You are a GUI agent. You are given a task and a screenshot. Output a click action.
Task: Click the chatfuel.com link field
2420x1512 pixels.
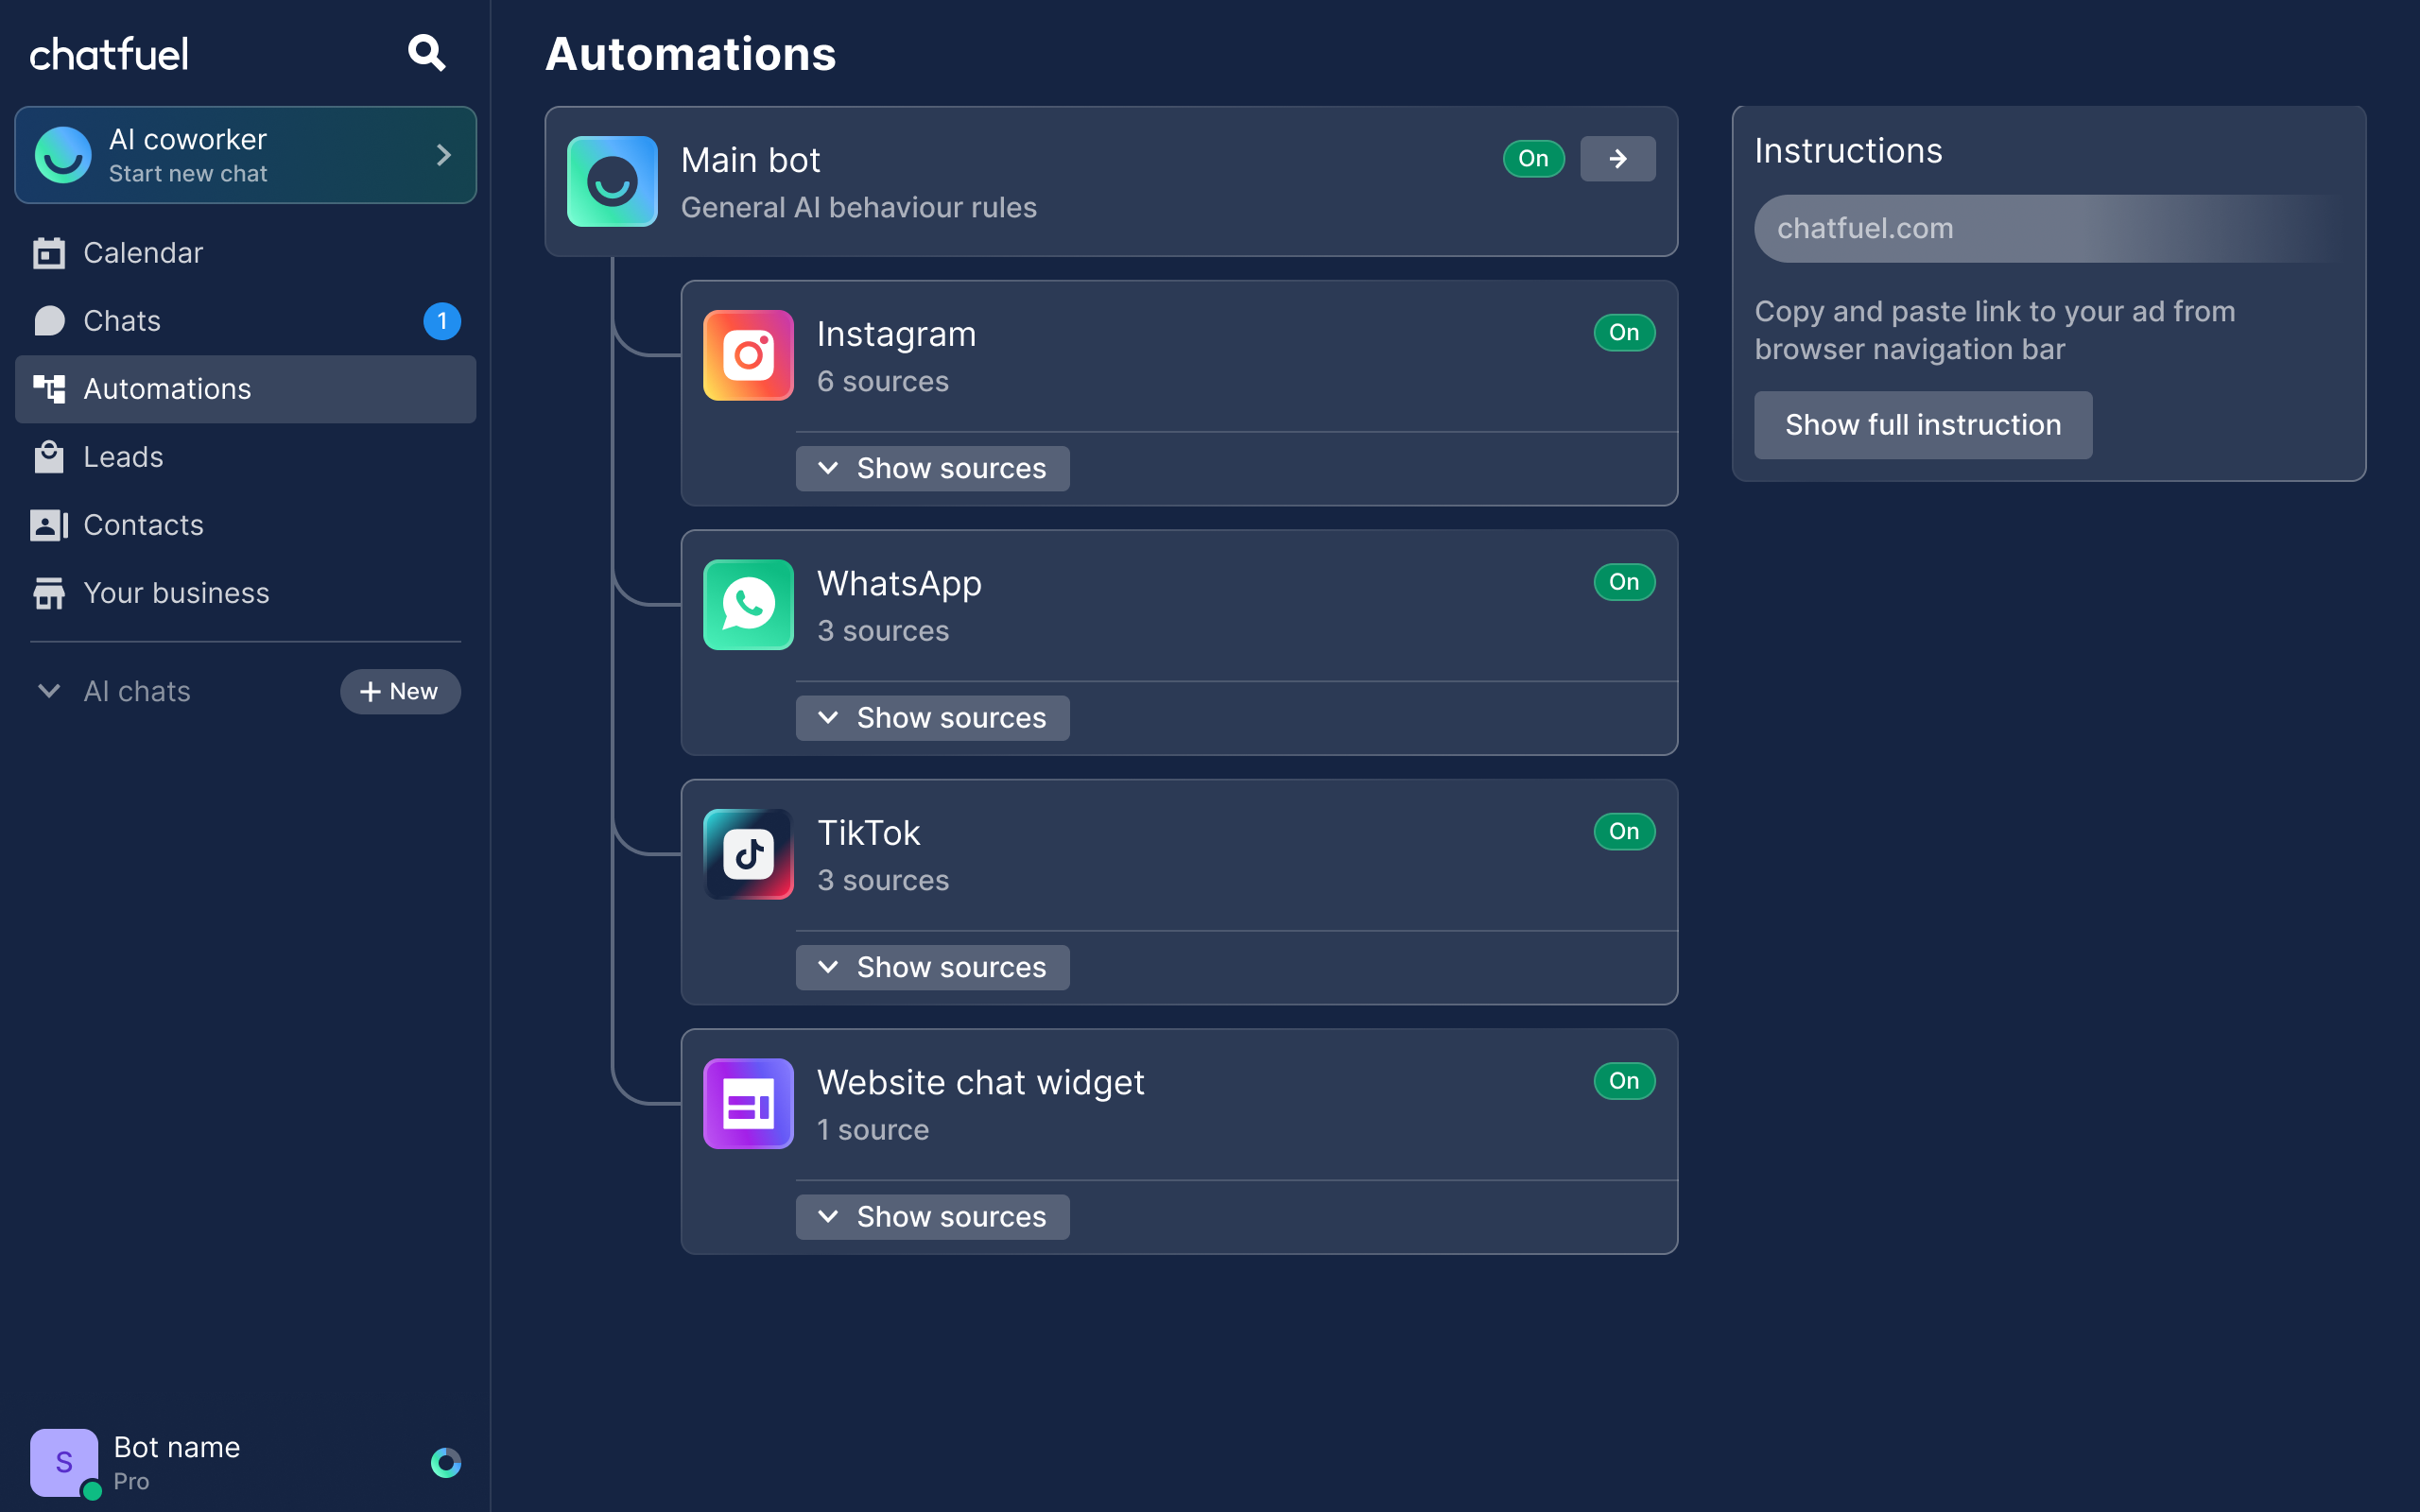[2049, 229]
